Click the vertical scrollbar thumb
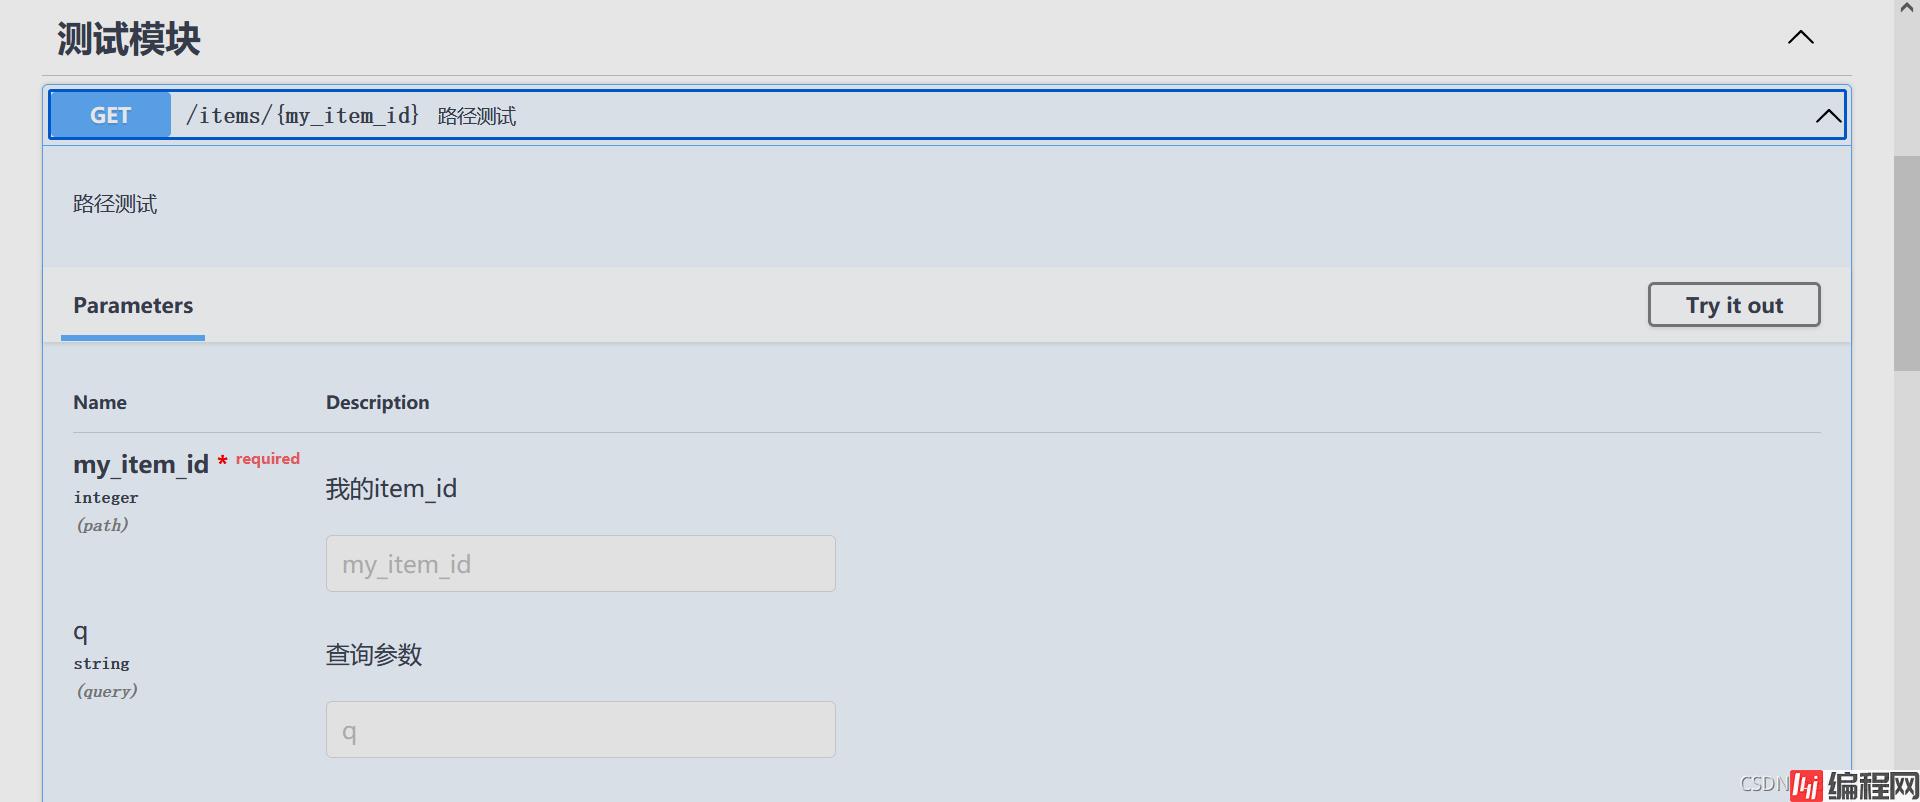 [x=1906, y=262]
